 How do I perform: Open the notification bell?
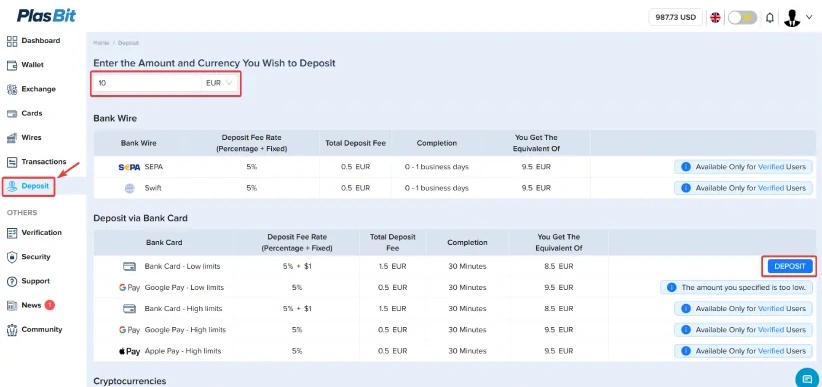click(770, 17)
